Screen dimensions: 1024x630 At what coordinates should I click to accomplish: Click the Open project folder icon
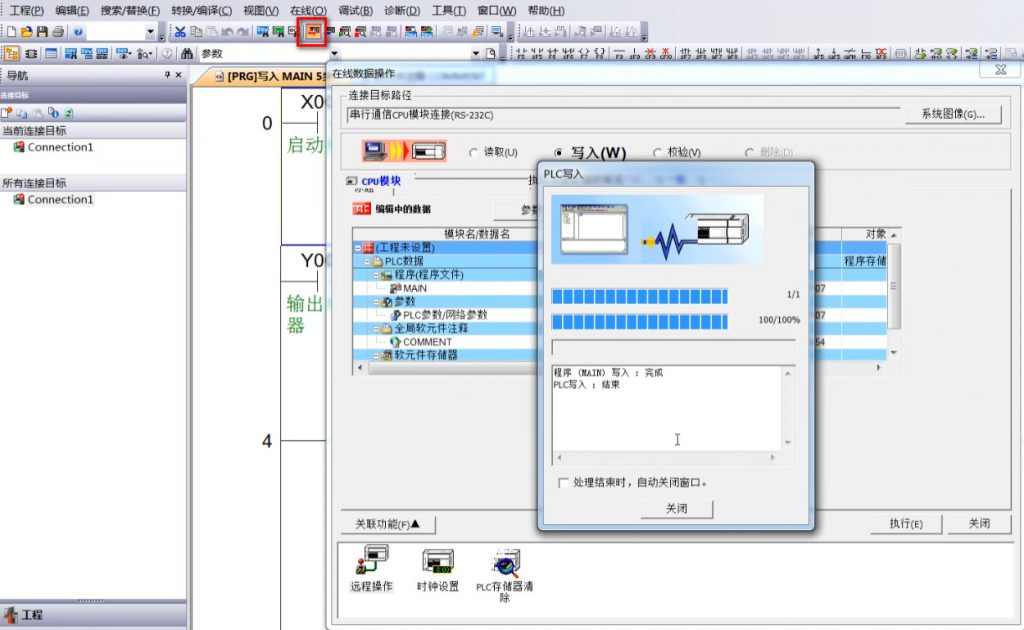[x=27, y=31]
